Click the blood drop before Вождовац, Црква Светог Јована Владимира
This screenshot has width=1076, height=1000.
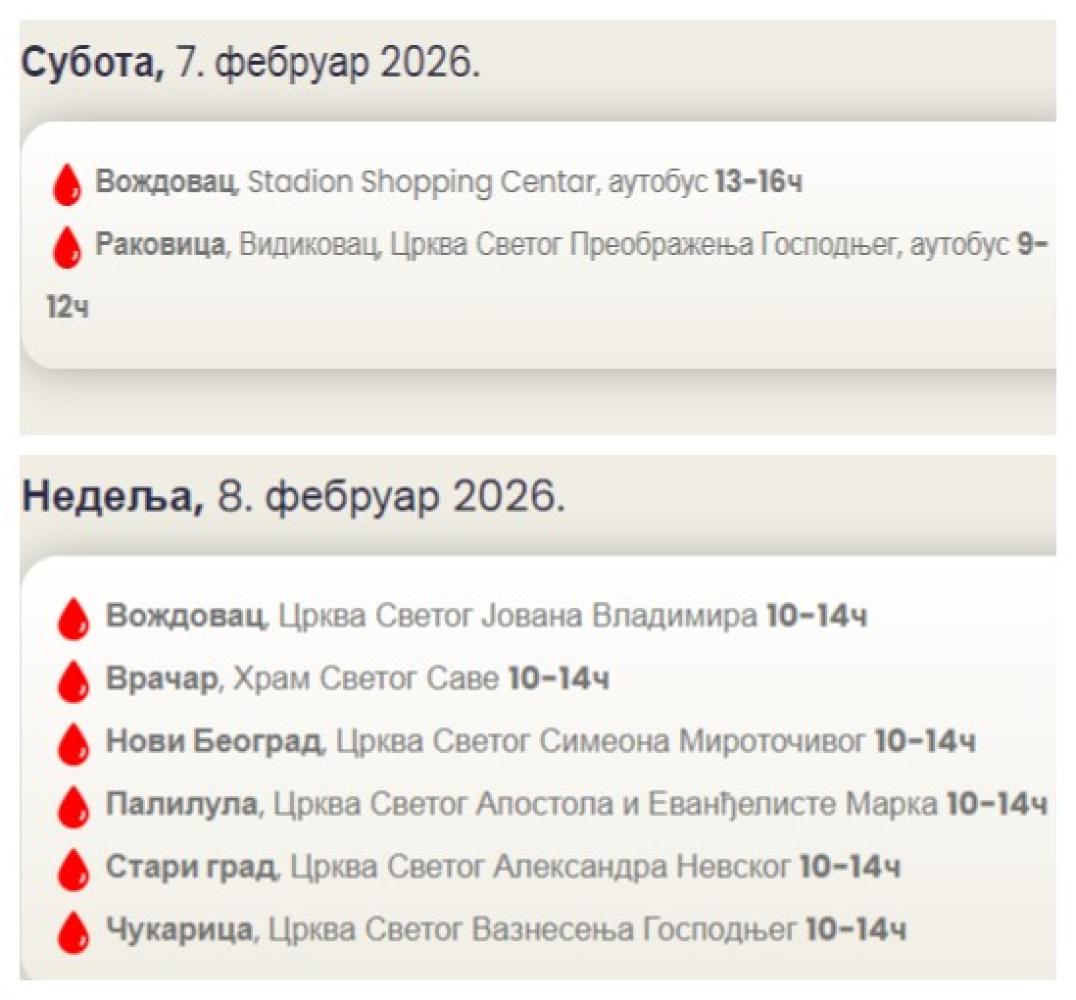(x=73, y=618)
